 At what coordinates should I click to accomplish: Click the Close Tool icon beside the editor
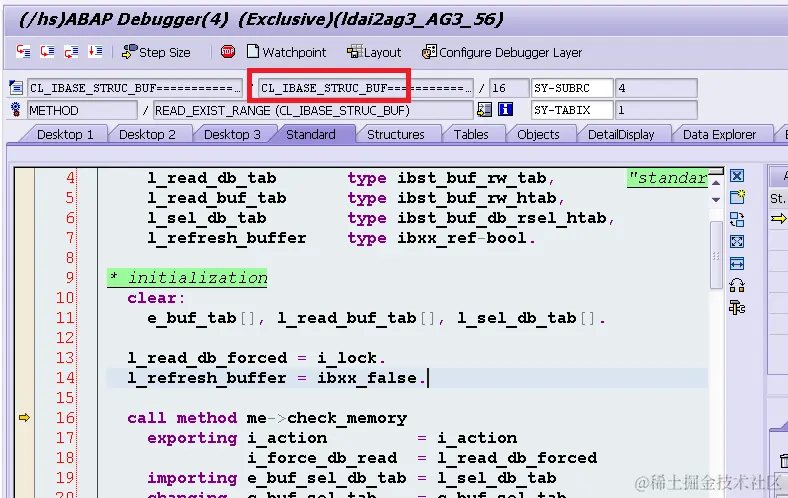pos(737,176)
